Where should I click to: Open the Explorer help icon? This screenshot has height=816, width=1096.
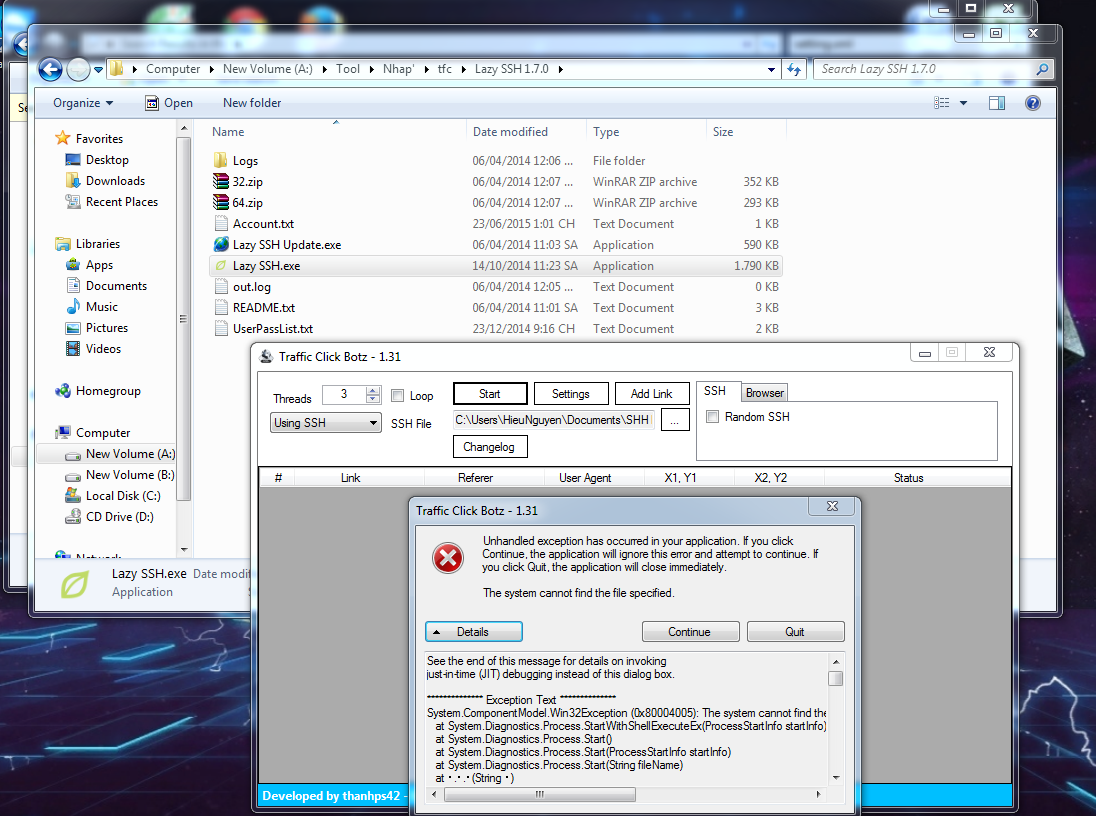click(1033, 103)
